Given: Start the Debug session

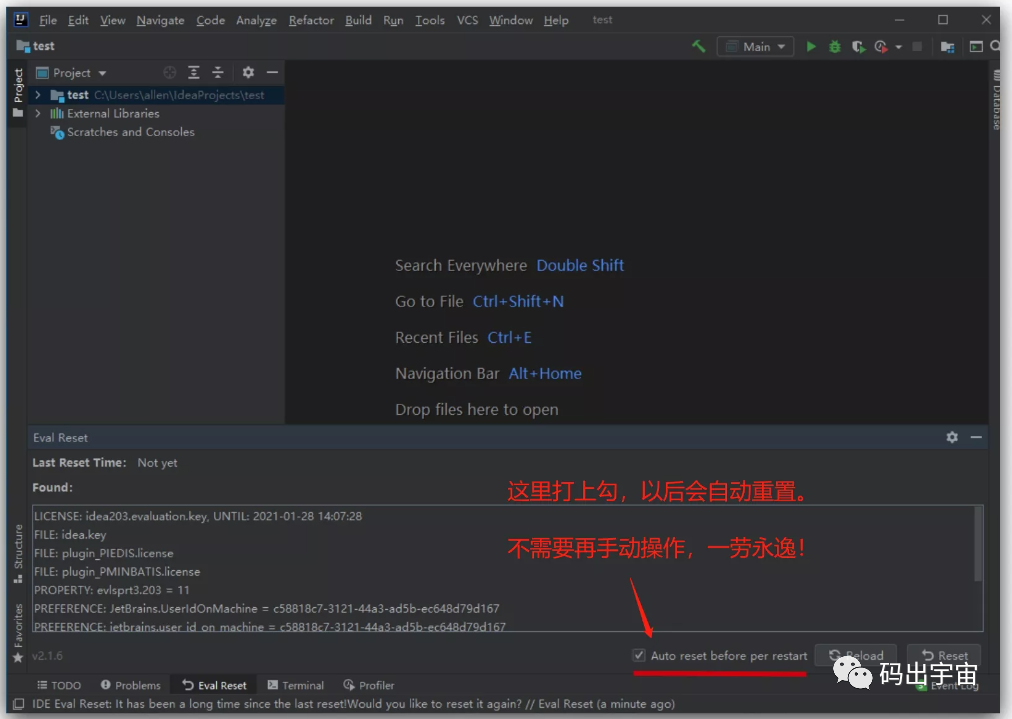Looking at the screenshot, I should pos(834,46).
